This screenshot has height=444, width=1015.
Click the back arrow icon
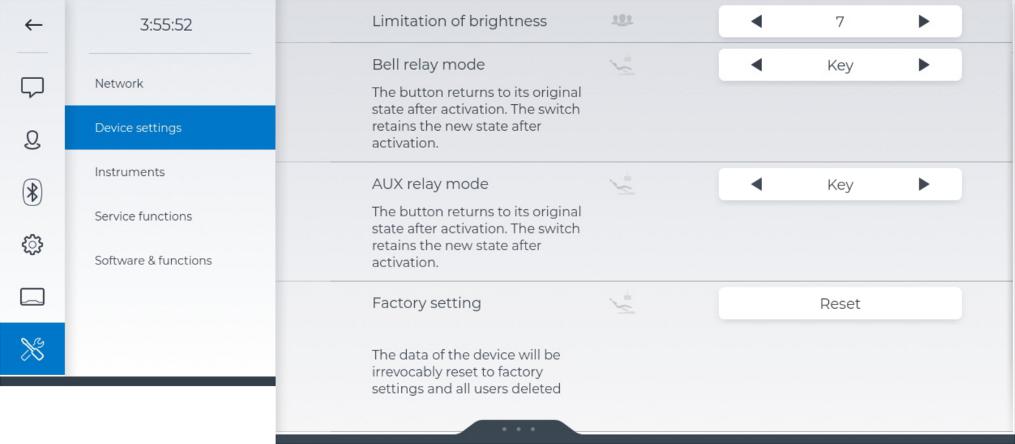(x=33, y=25)
